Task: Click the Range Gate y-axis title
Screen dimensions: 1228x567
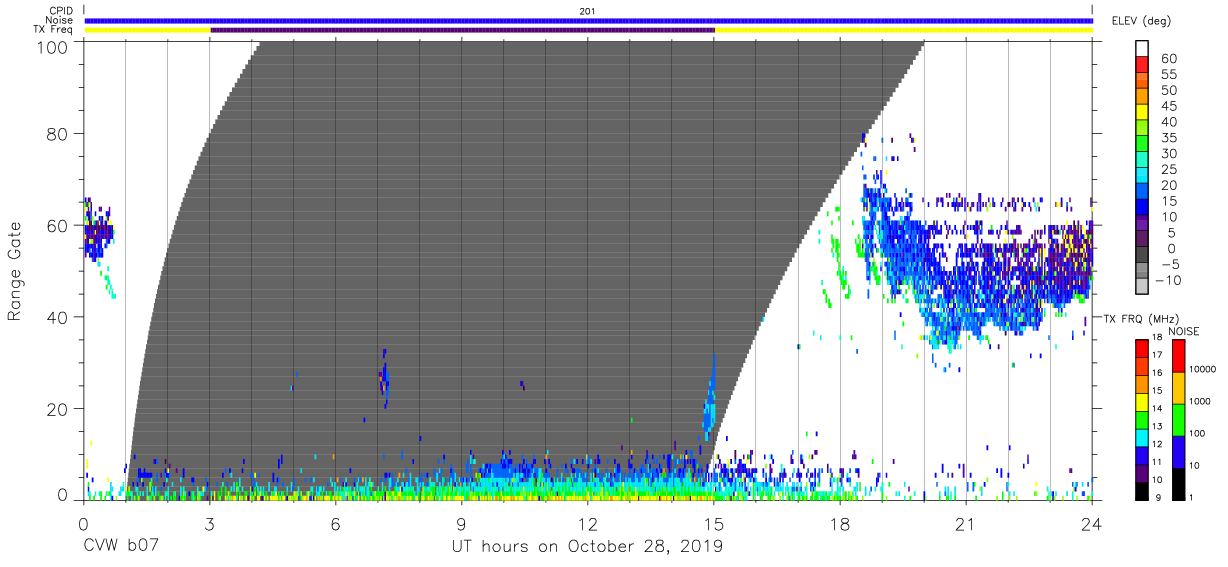Action: pyautogui.click(x=15, y=272)
